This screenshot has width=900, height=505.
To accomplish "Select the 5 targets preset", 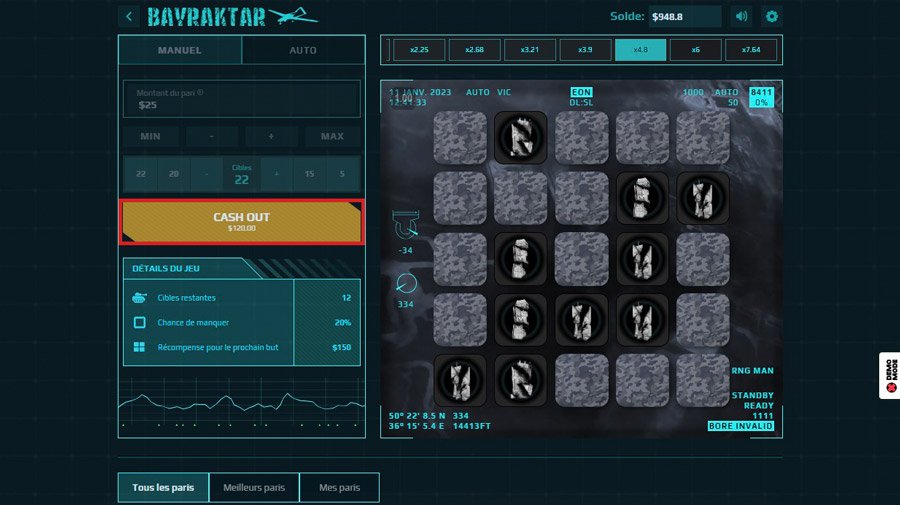I will tap(342, 174).
